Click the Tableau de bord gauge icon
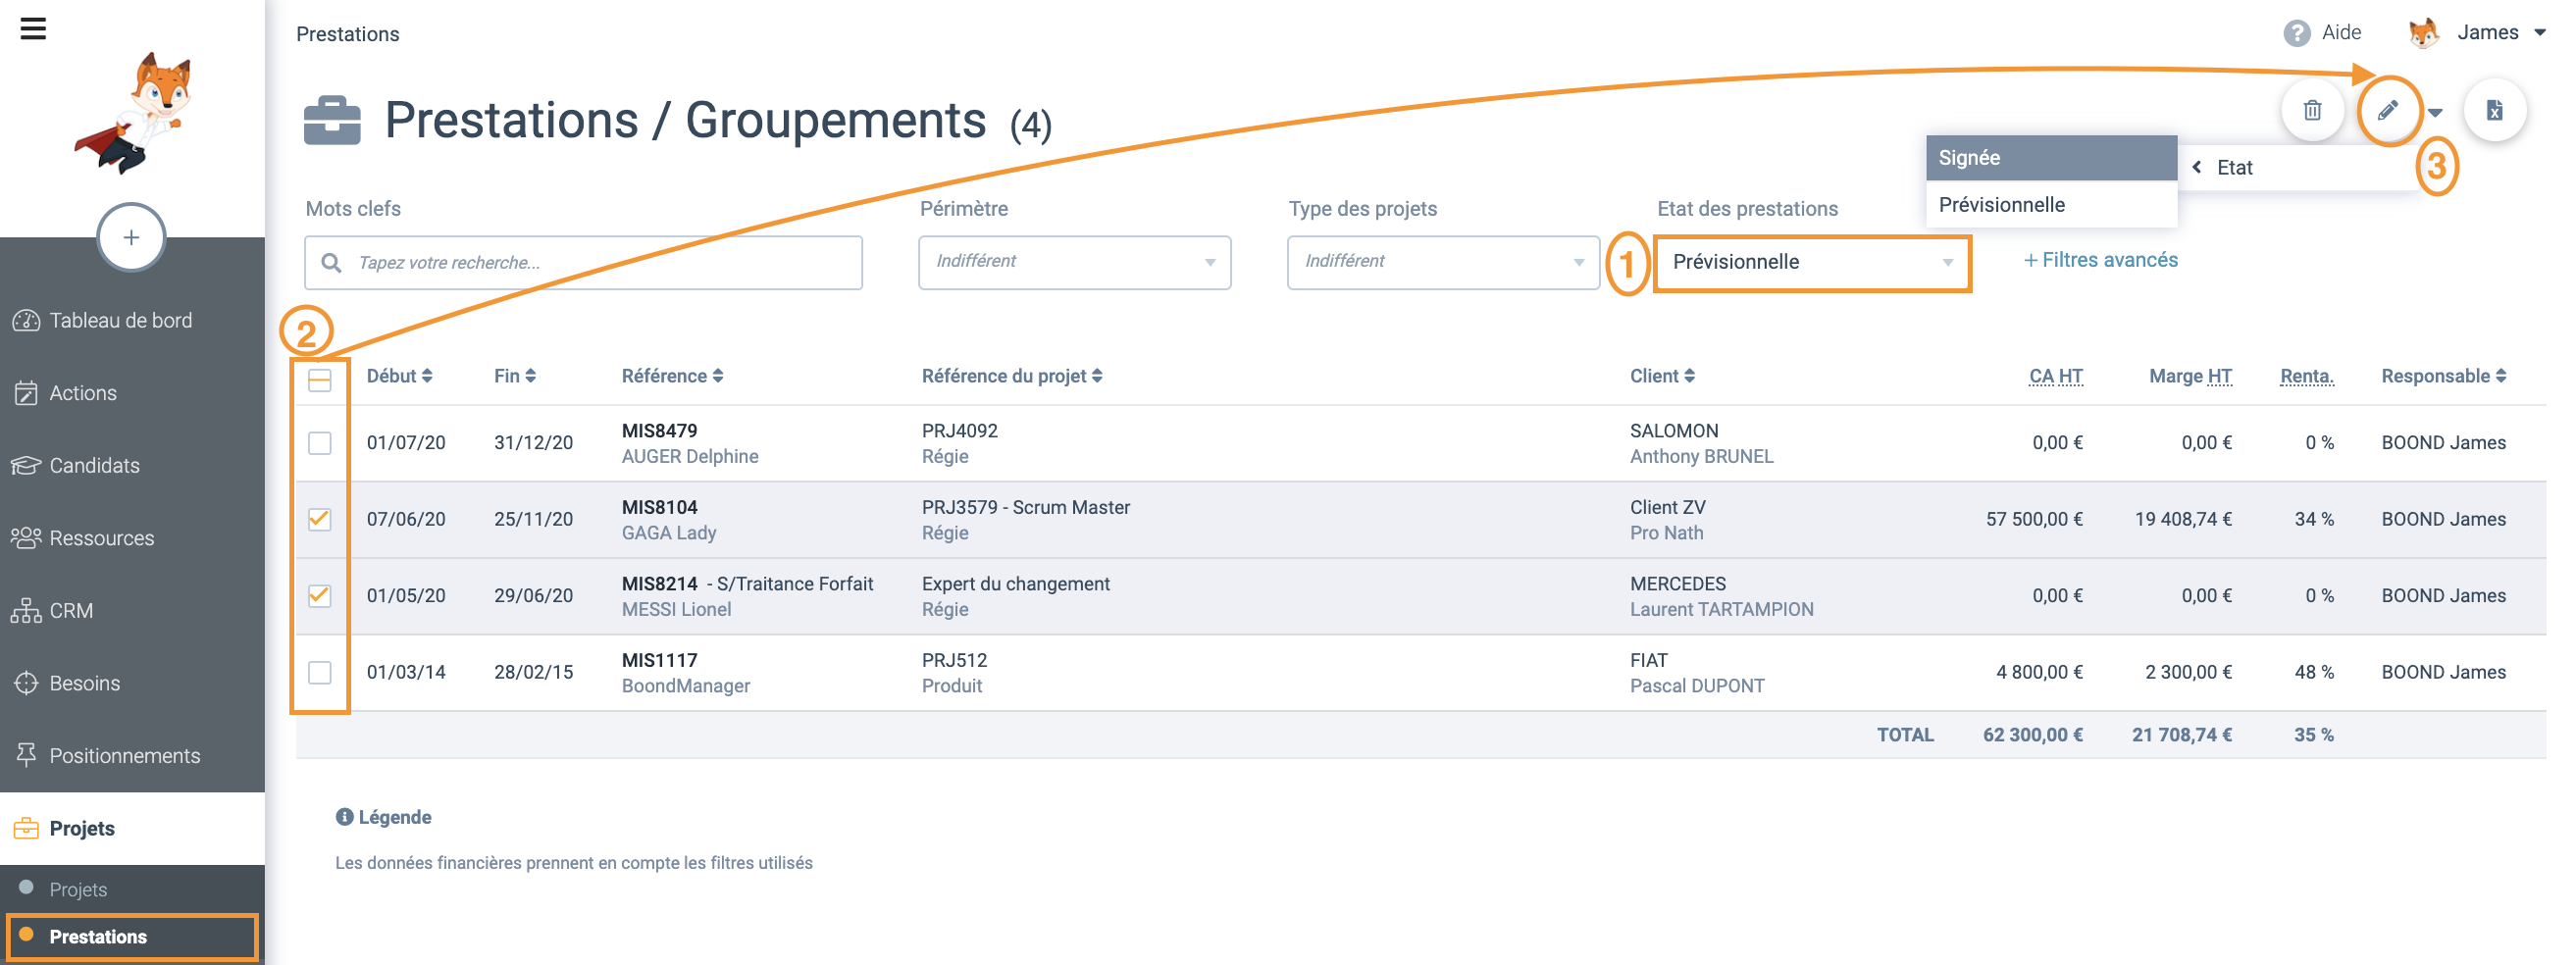Image resolution: width=2576 pixels, height=965 pixels. (x=26, y=321)
